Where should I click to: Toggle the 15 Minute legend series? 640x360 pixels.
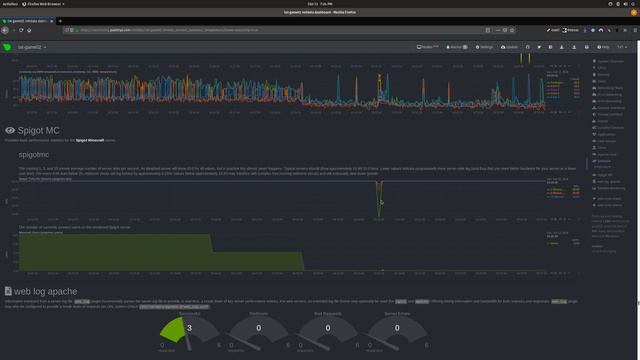[557, 197]
